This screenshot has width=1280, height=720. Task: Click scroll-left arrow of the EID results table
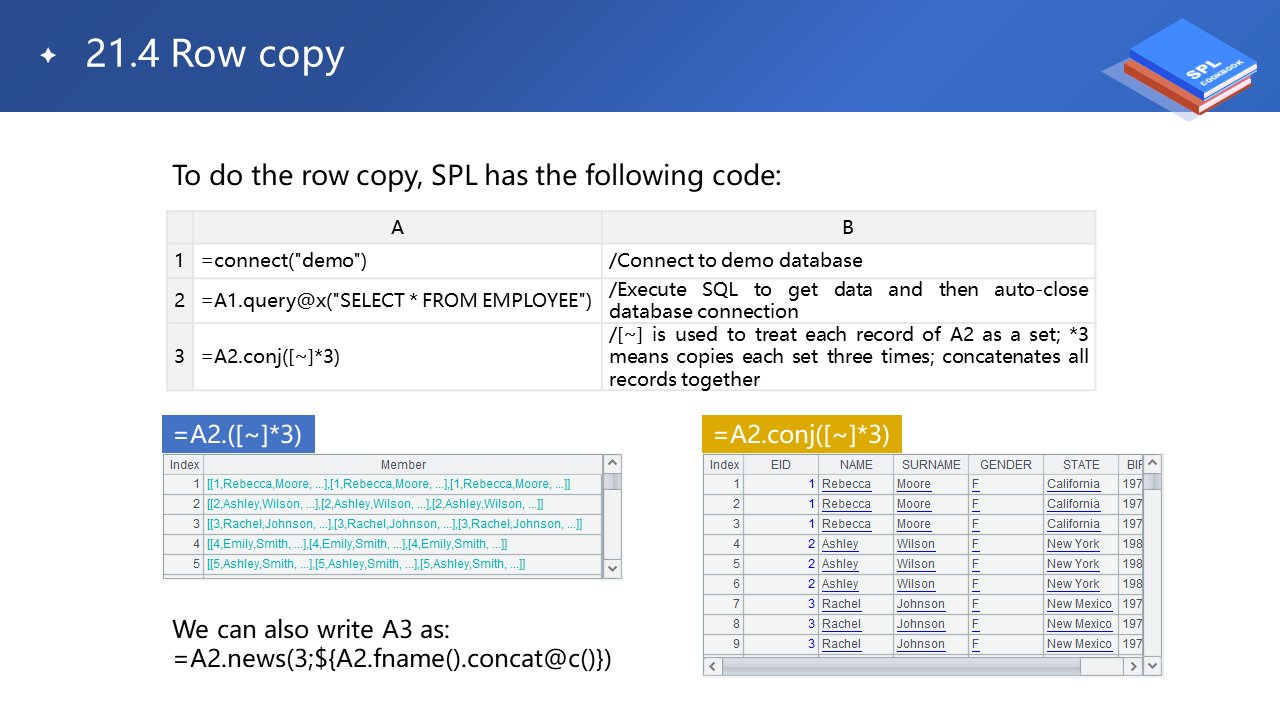tap(712, 666)
